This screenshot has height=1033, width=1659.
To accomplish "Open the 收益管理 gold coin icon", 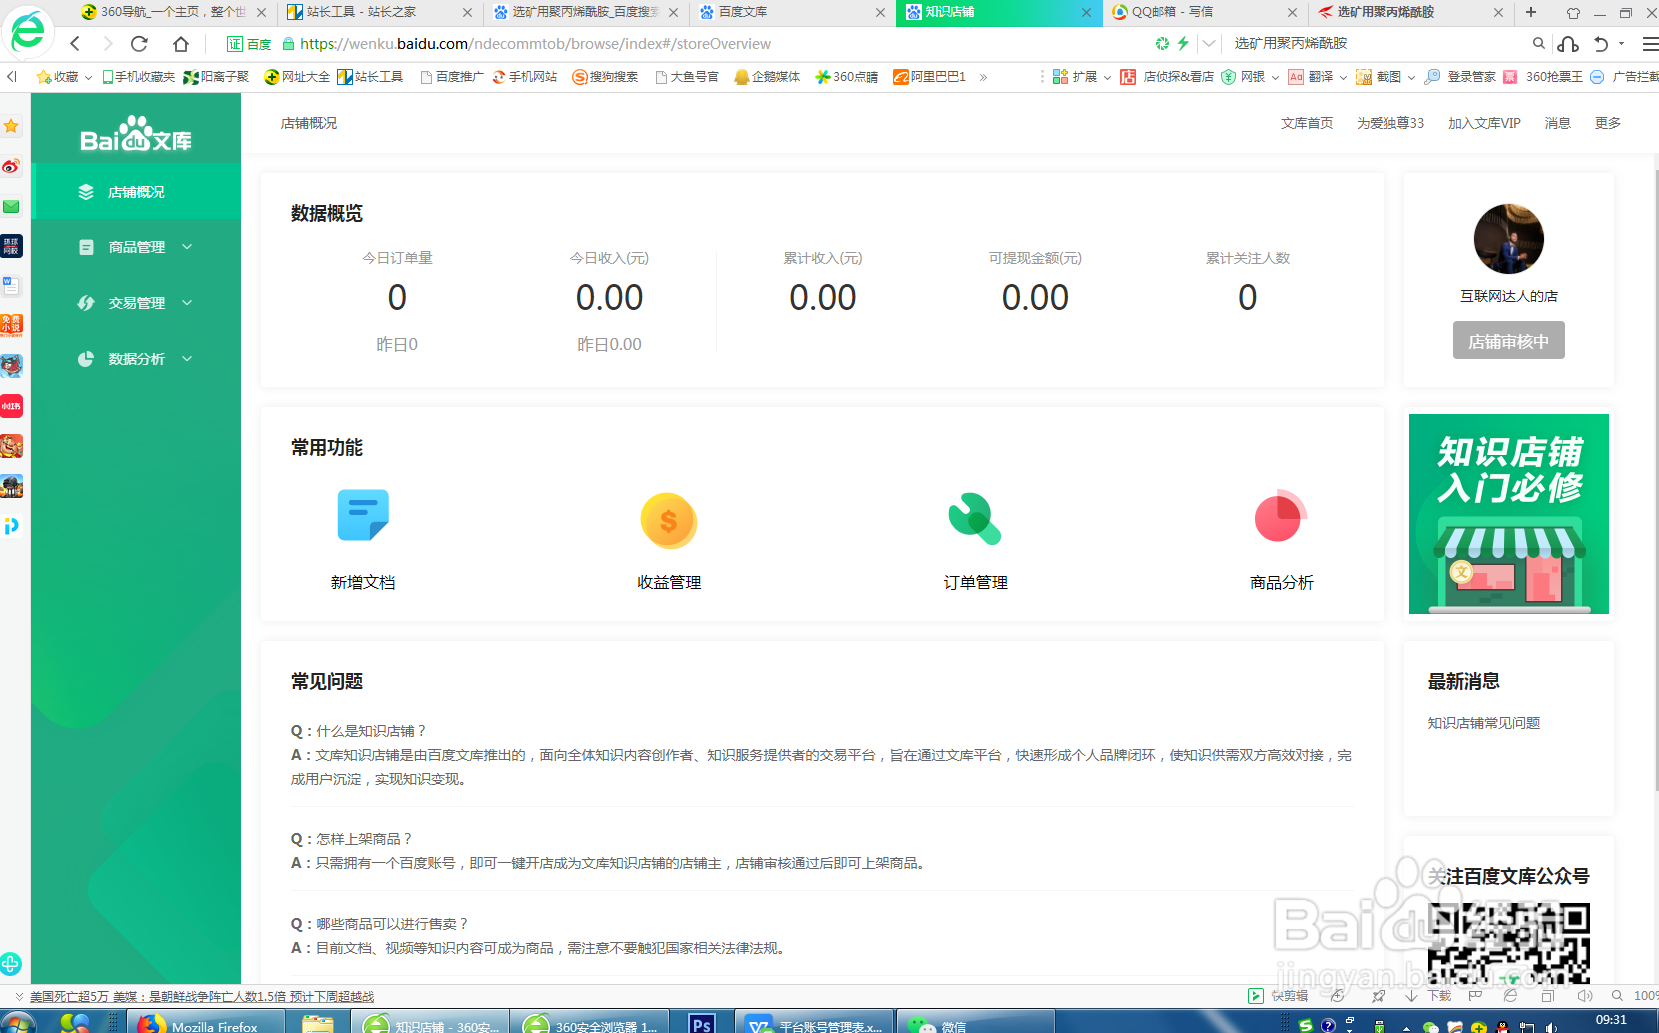I will (x=668, y=519).
